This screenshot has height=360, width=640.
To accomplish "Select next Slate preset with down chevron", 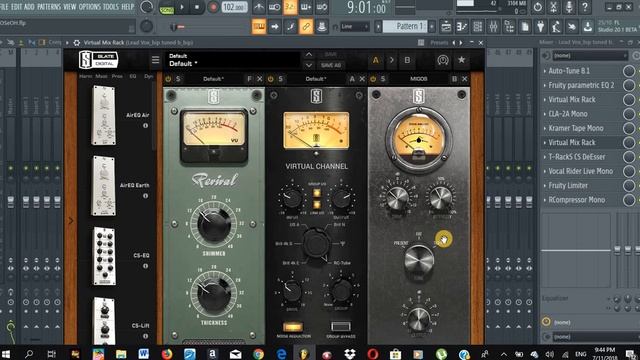I will (x=309, y=65).
